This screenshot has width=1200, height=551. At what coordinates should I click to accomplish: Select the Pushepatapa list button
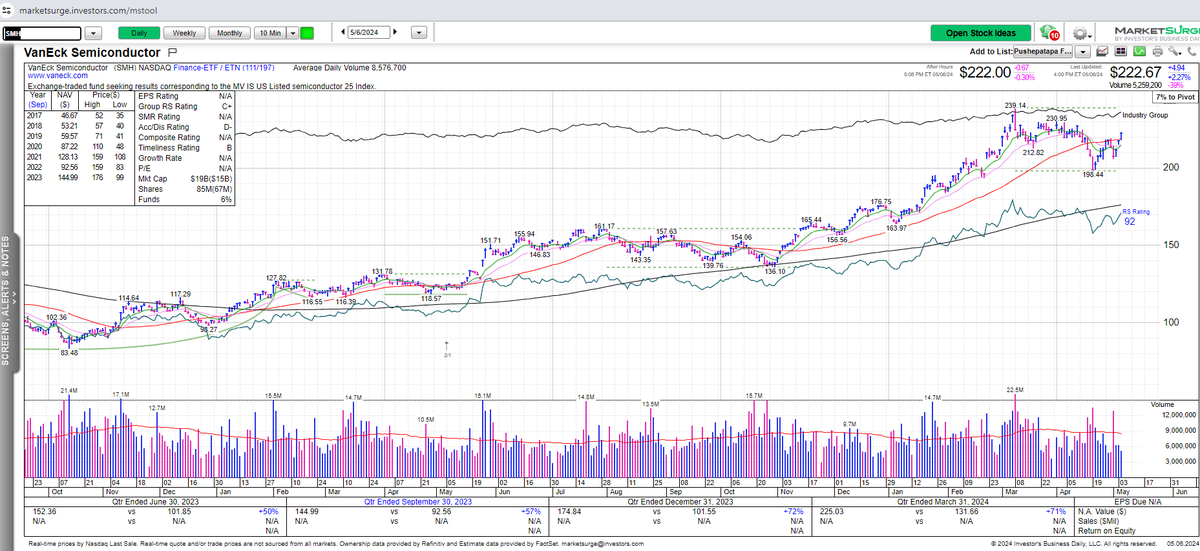(1042, 51)
